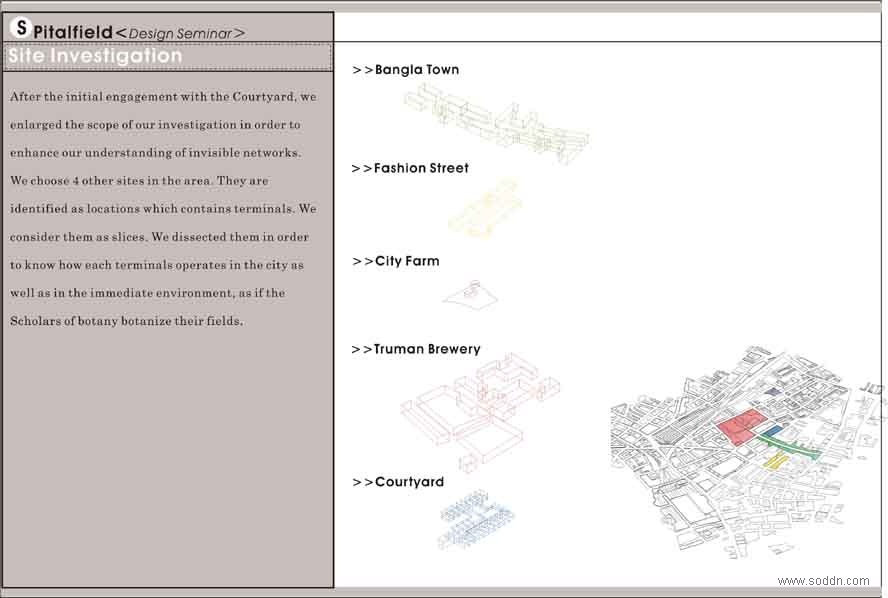Expand the >>Courtyard section label
The height and width of the screenshot is (598, 888).
point(398,482)
